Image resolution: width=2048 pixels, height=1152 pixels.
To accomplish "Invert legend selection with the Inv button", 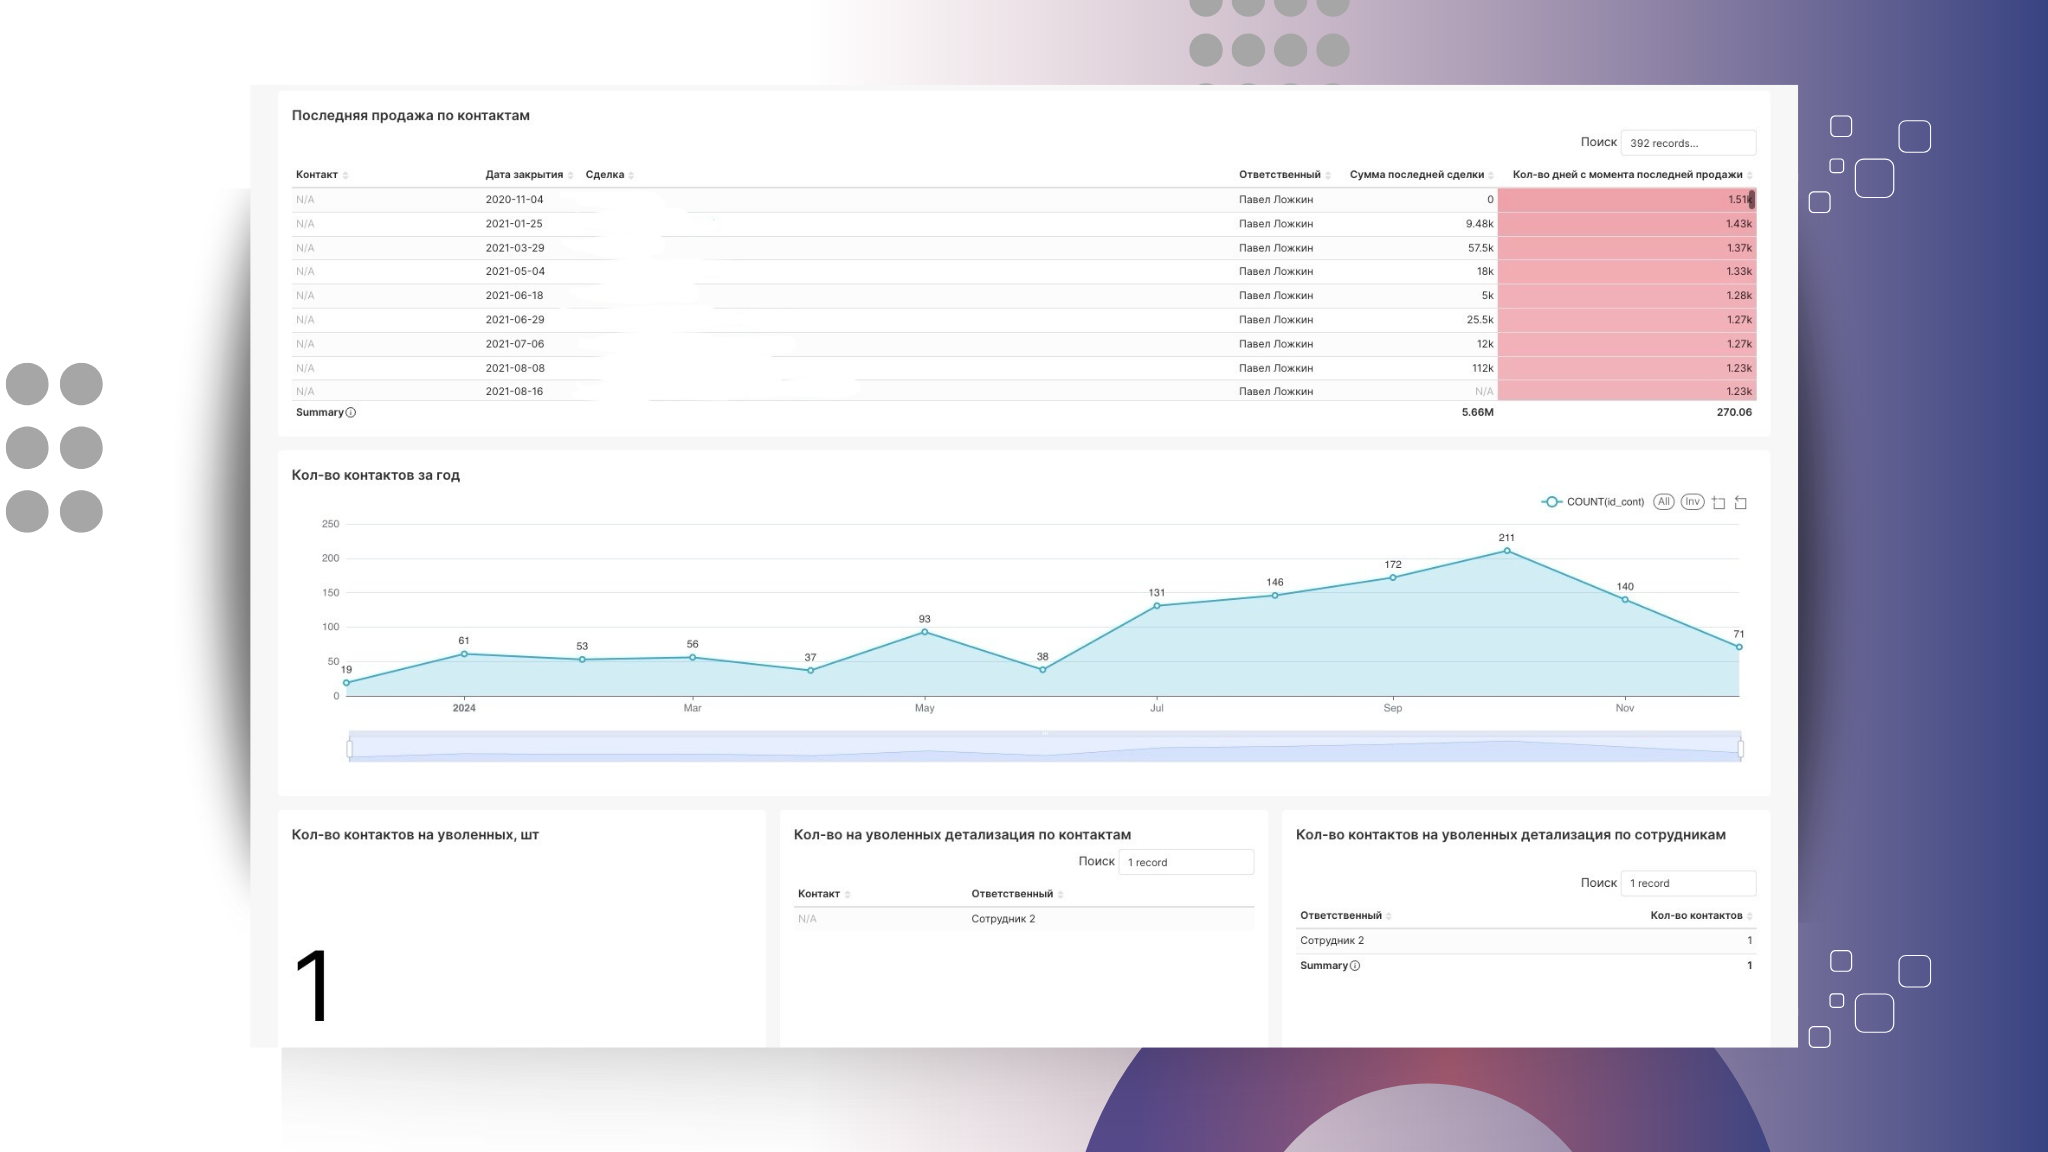I will 1692,502.
